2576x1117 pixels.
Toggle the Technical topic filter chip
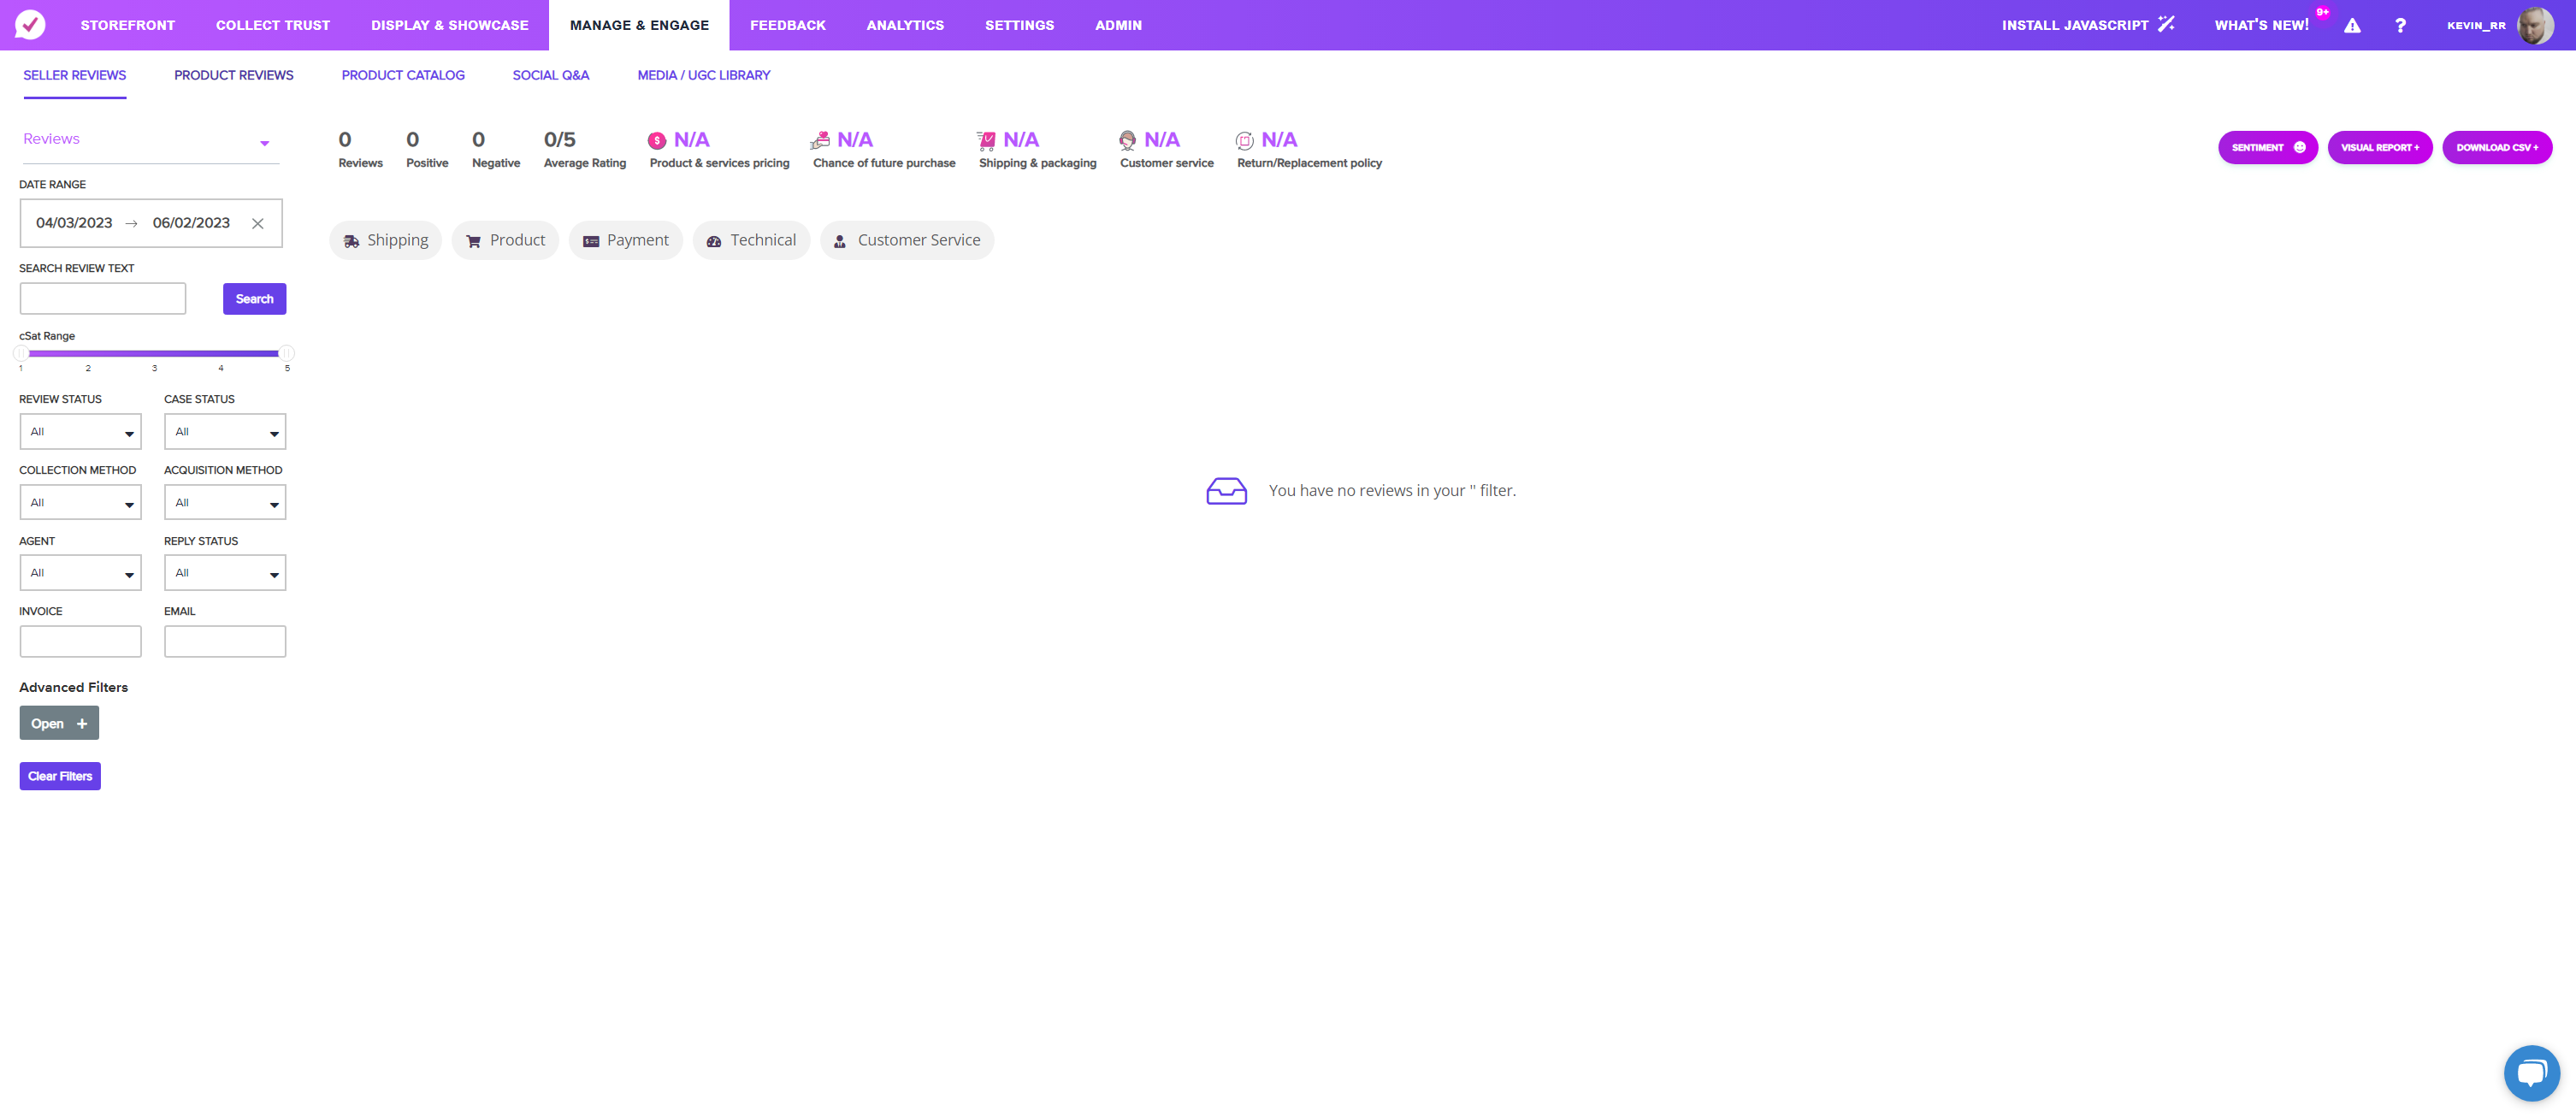[x=751, y=240]
